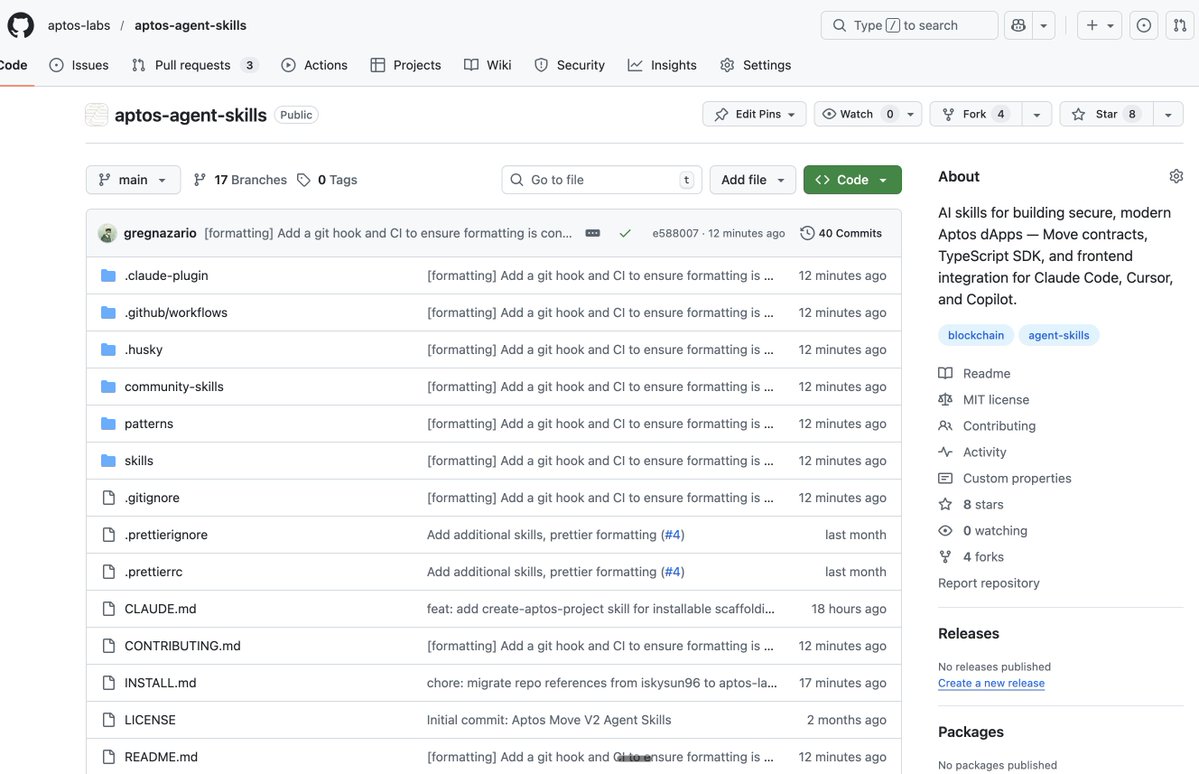Expand the fork options dropdown arrow
The width and height of the screenshot is (1199, 774).
tap(1037, 114)
